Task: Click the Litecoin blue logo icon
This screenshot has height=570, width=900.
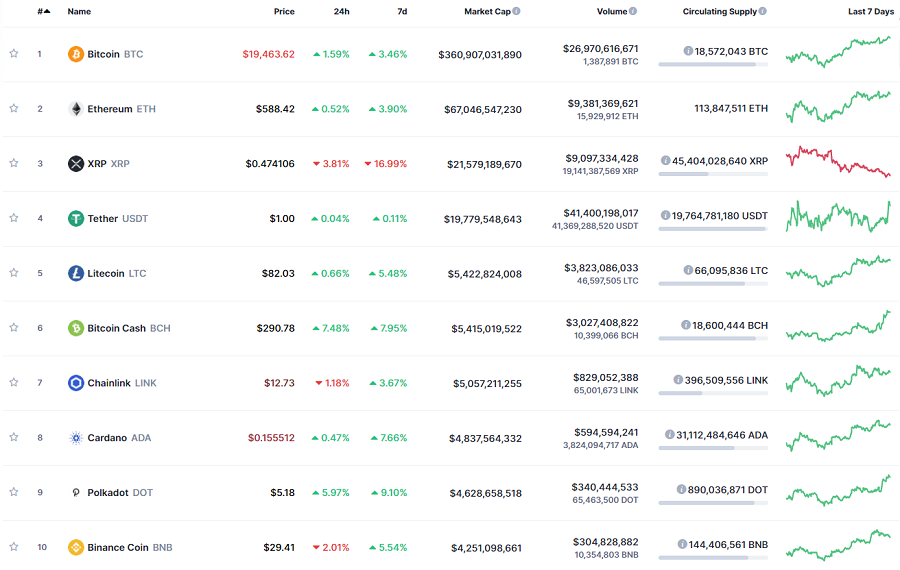Action: (76, 273)
